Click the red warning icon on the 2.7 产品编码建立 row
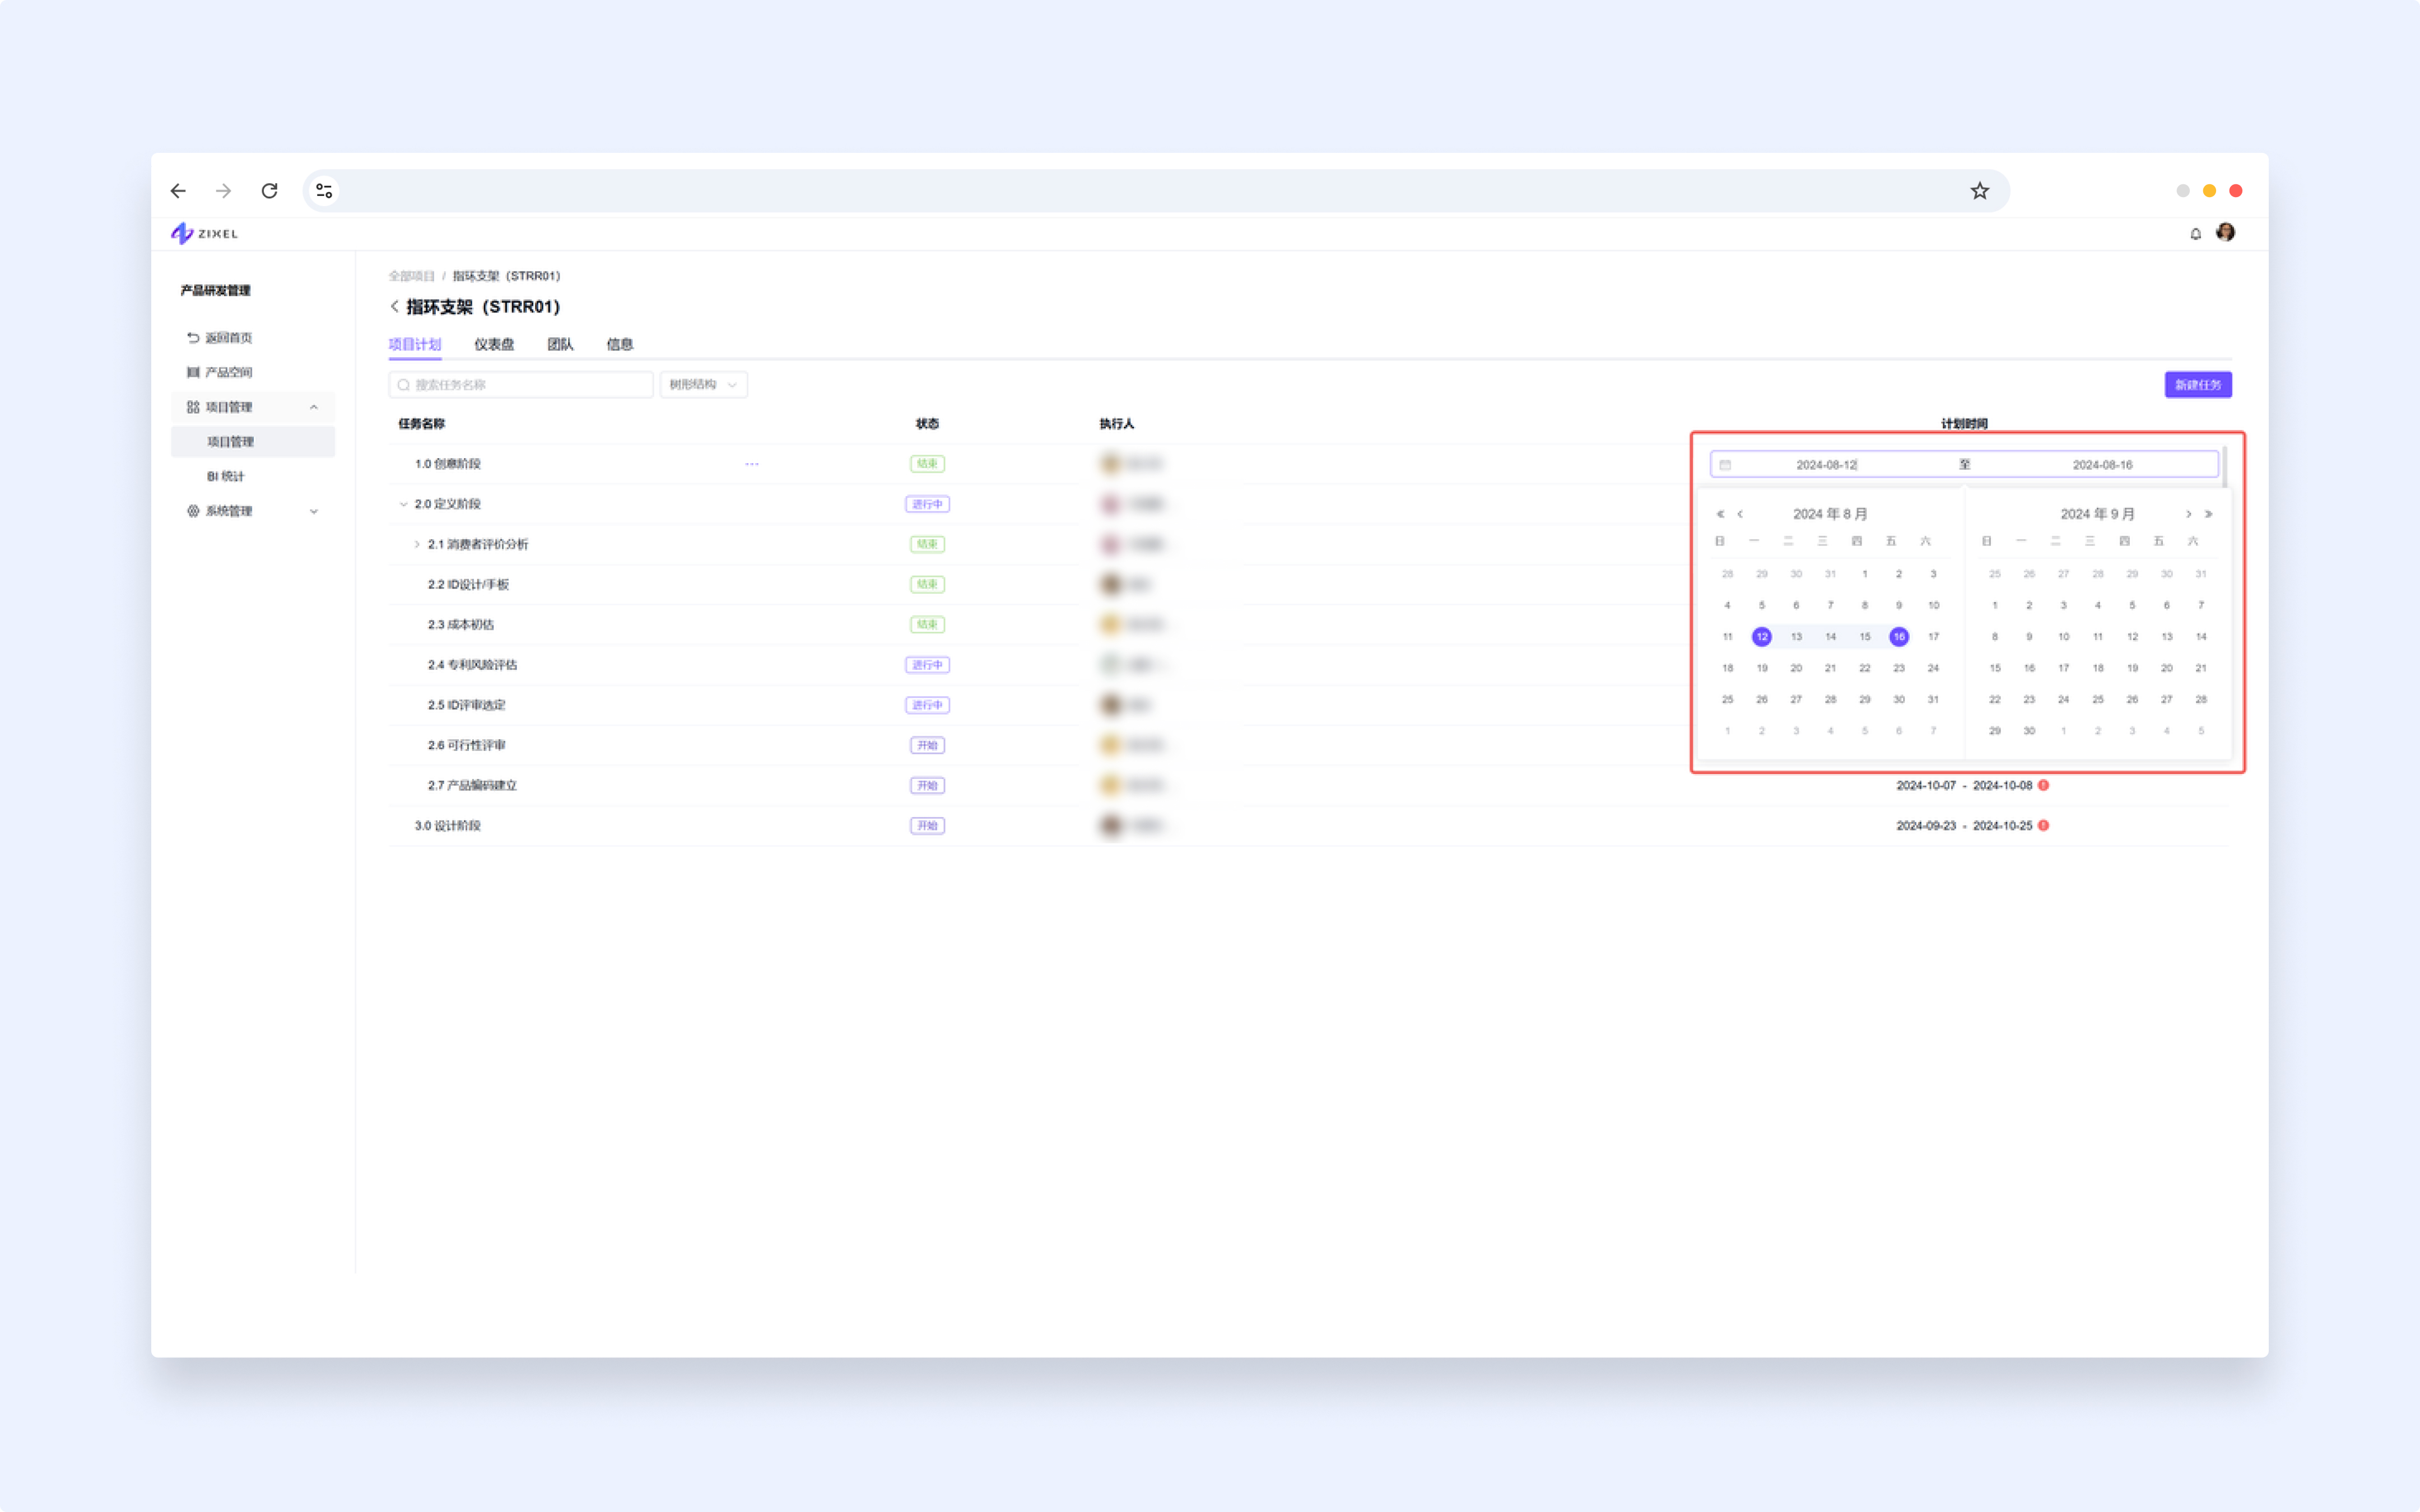Viewport: 2420px width, 1512px height. (2043, 785)
